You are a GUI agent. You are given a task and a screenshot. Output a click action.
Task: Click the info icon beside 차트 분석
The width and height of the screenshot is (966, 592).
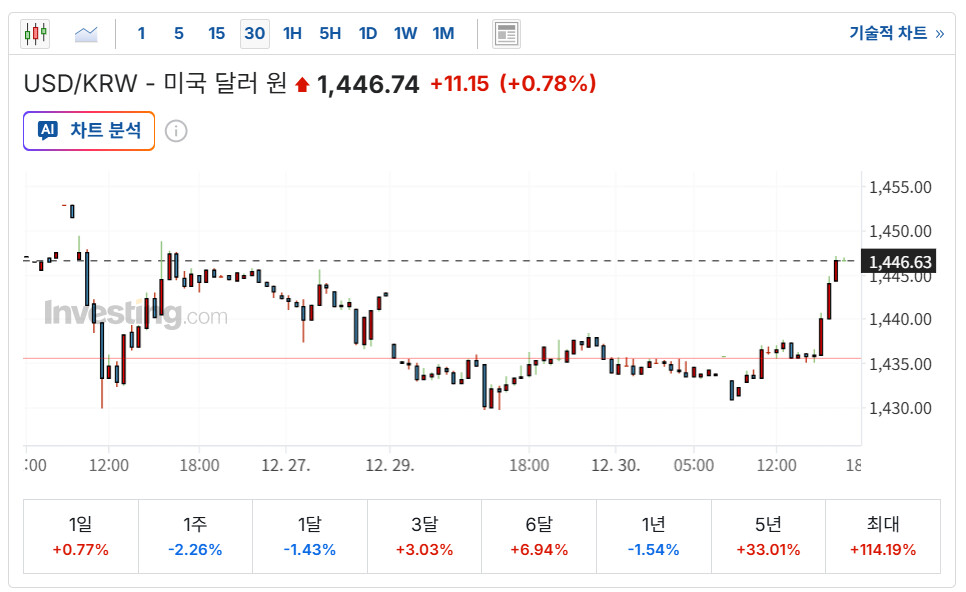click(x=176, y=131)
